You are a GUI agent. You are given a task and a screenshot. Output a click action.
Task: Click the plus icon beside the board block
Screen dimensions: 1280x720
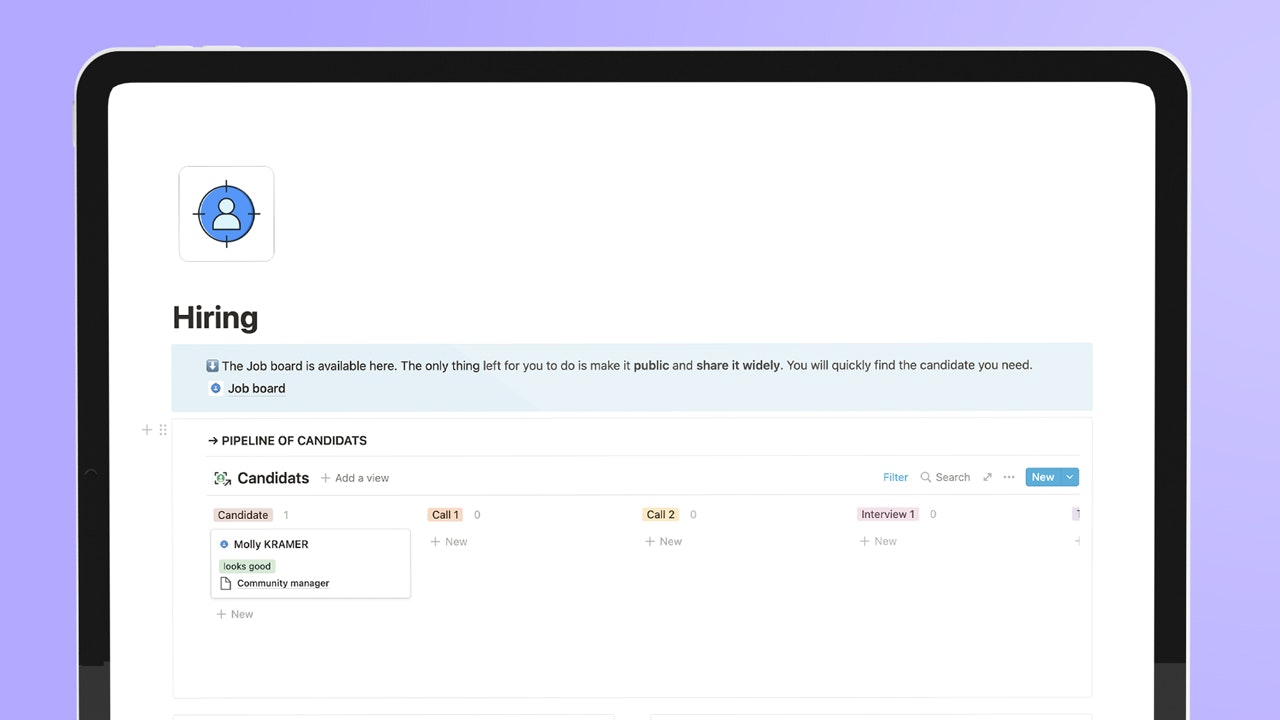pyautogui.click(x=146, y=429)
